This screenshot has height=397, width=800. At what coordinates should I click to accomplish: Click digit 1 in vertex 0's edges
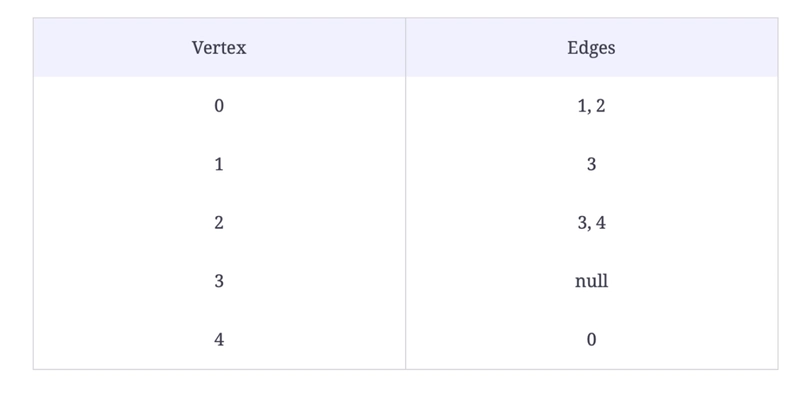click(x=582, y=106)
